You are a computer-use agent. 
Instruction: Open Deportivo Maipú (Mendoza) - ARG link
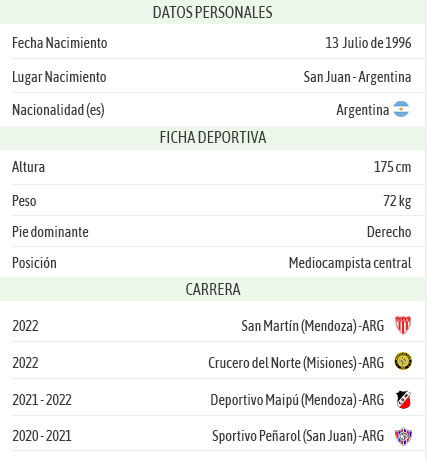point(297,400)
